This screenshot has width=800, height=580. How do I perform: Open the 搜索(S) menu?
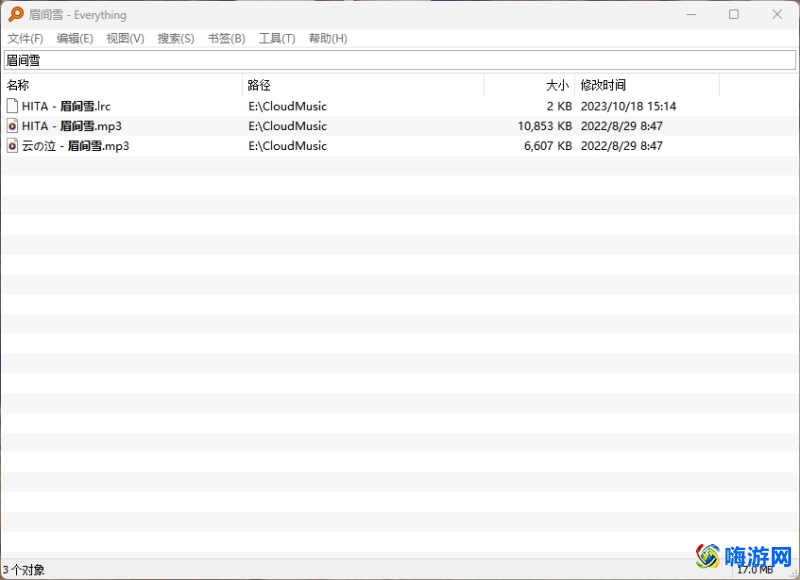(x=176, y=38)
